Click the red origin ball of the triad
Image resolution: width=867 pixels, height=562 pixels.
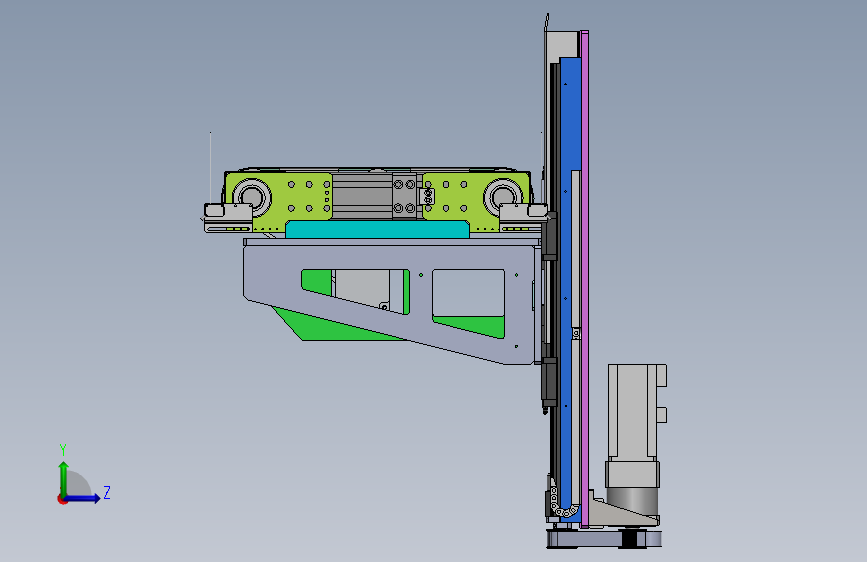tap(62, 499)
